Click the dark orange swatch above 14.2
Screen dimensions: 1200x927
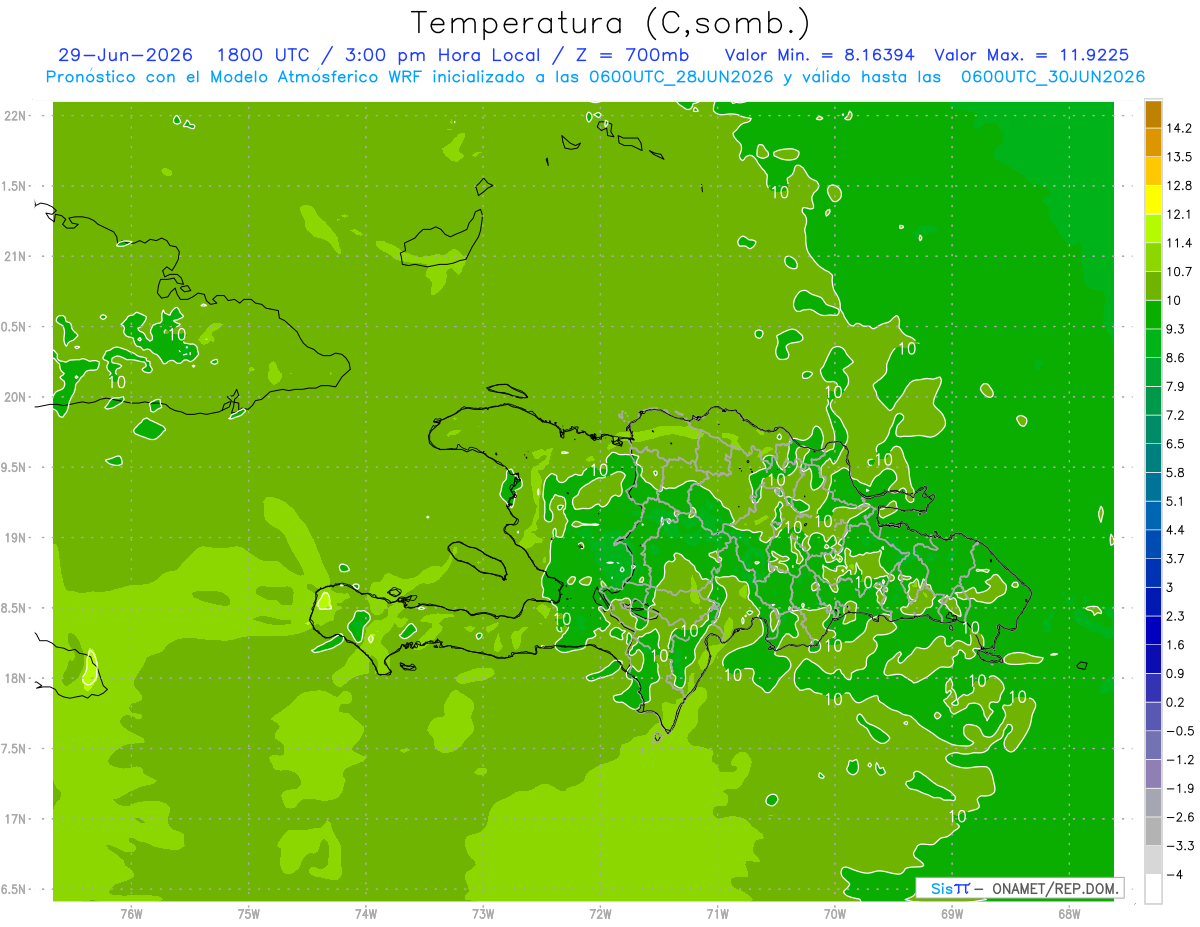[1153, 114]
